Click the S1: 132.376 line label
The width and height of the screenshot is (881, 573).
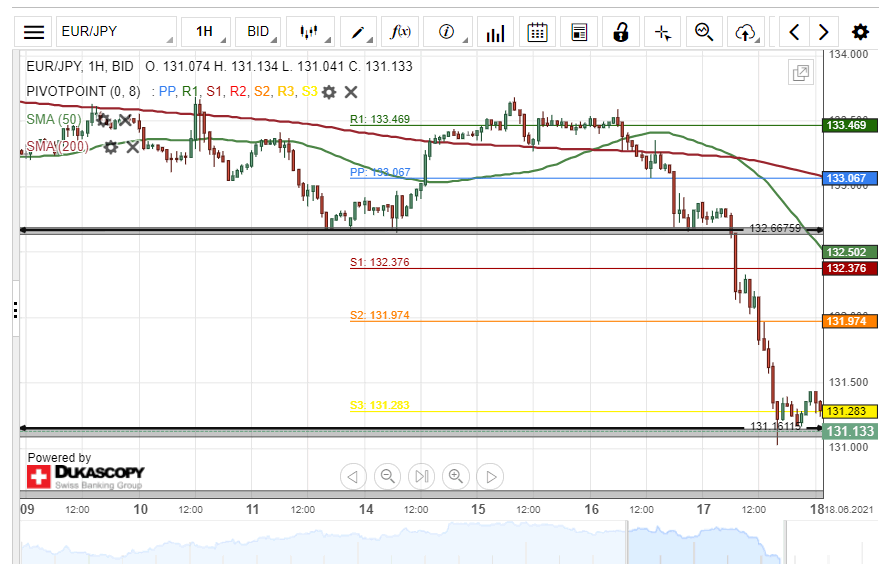380,262
